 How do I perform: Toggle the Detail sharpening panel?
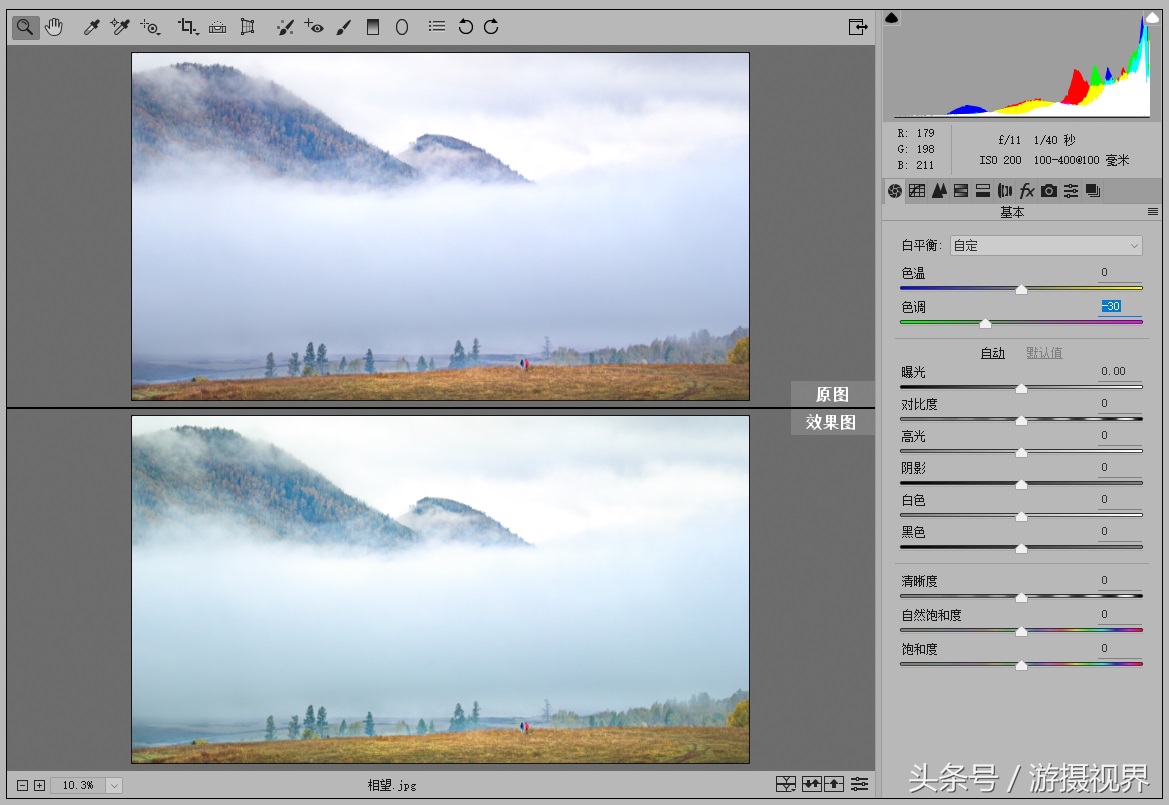940,190
